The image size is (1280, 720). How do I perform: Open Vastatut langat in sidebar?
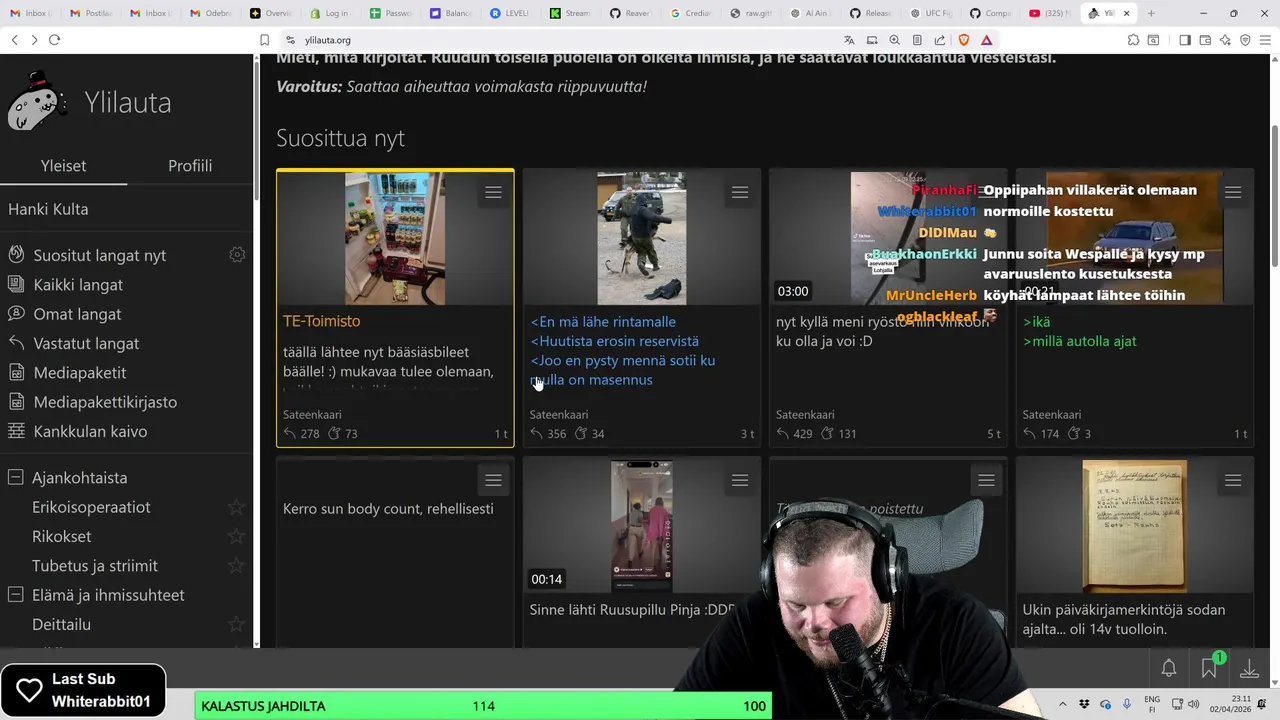click(x=86, y=343)
